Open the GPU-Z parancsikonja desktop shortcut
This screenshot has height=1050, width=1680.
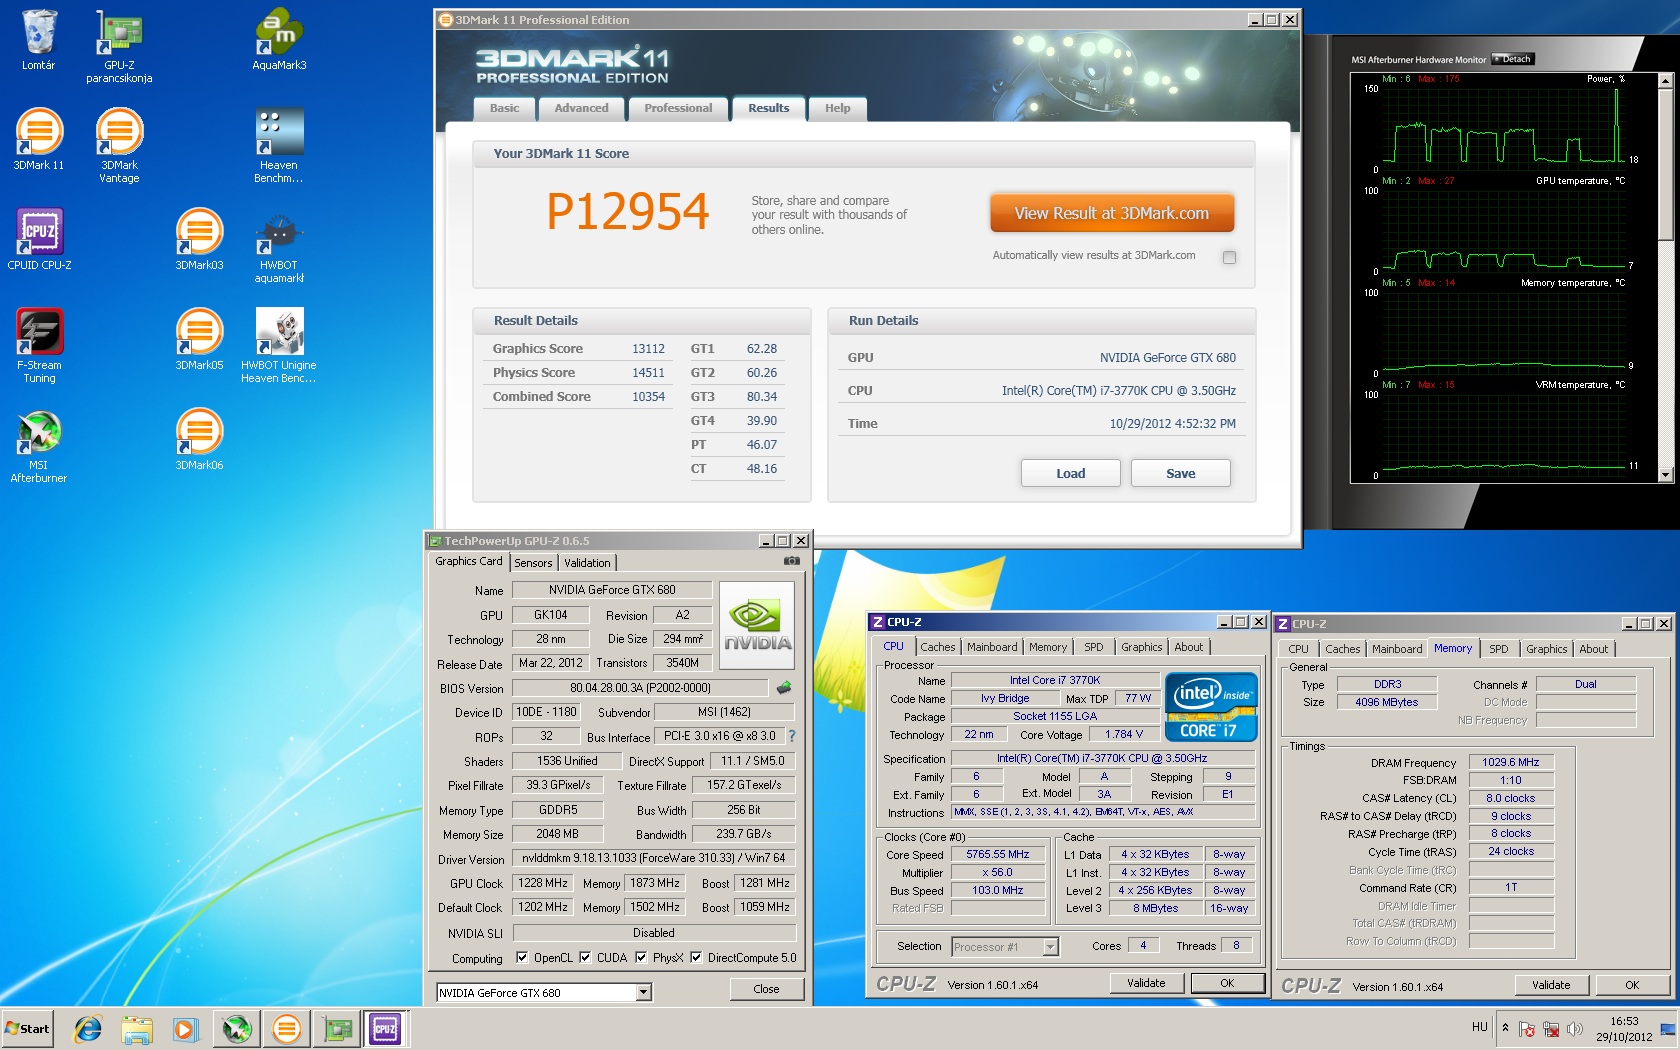(119, 46)
